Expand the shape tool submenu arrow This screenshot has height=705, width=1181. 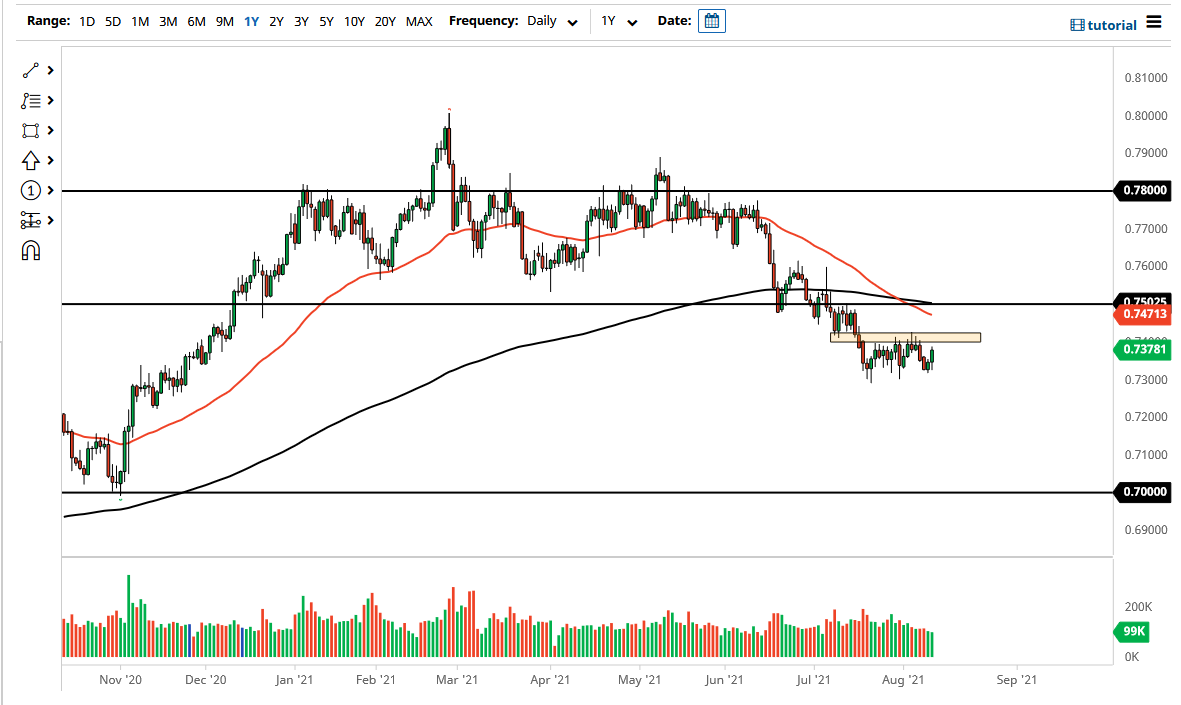click(50, 130)
